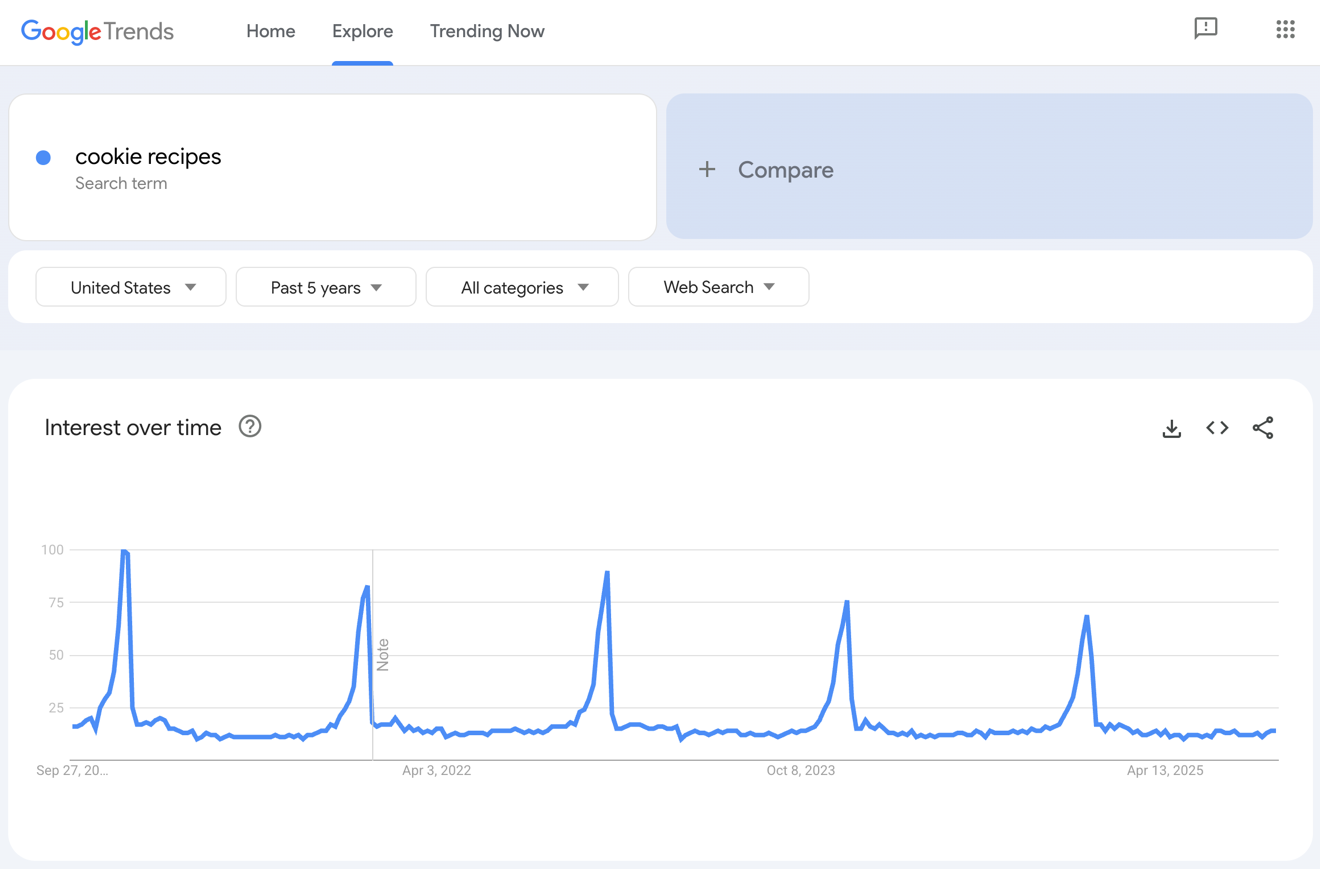
Task: Click the plus icon in the Compare panel
Action: pyautogui.click(x=707, y=169)
